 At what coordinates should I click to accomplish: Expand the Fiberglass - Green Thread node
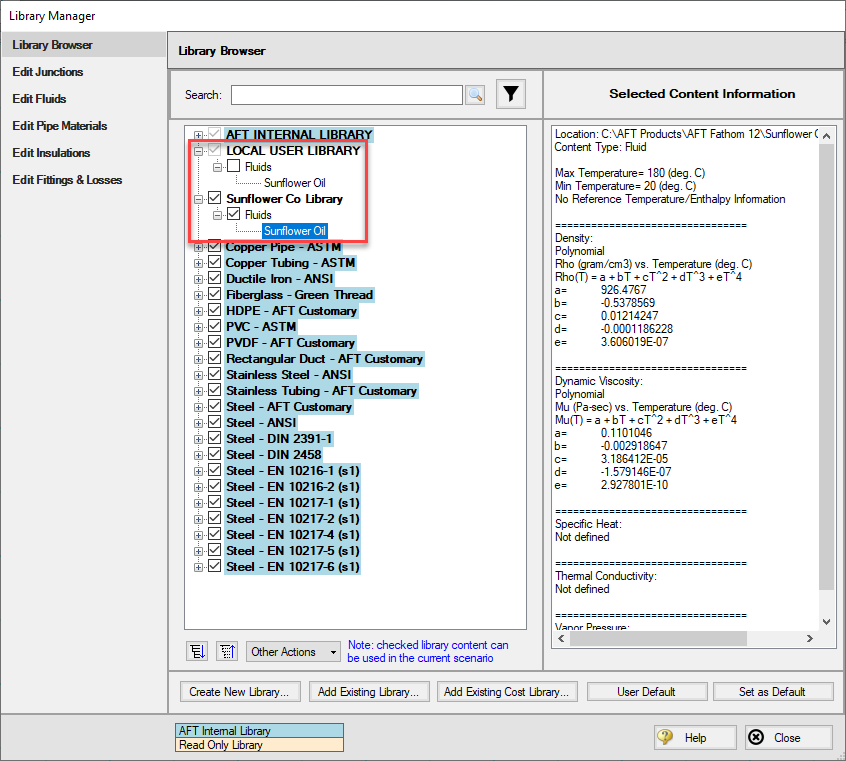click(199, 295)
